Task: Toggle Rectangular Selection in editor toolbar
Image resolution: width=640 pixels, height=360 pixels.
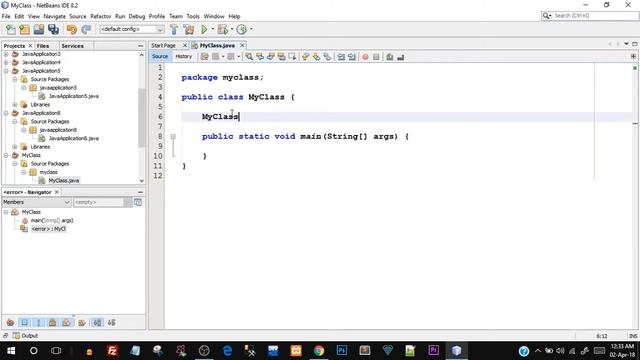Action: (x=292, y=57)
